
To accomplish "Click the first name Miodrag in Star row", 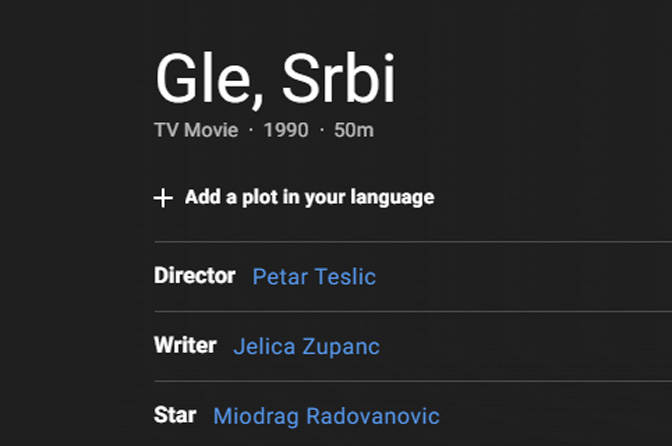I will pos(256,416).
